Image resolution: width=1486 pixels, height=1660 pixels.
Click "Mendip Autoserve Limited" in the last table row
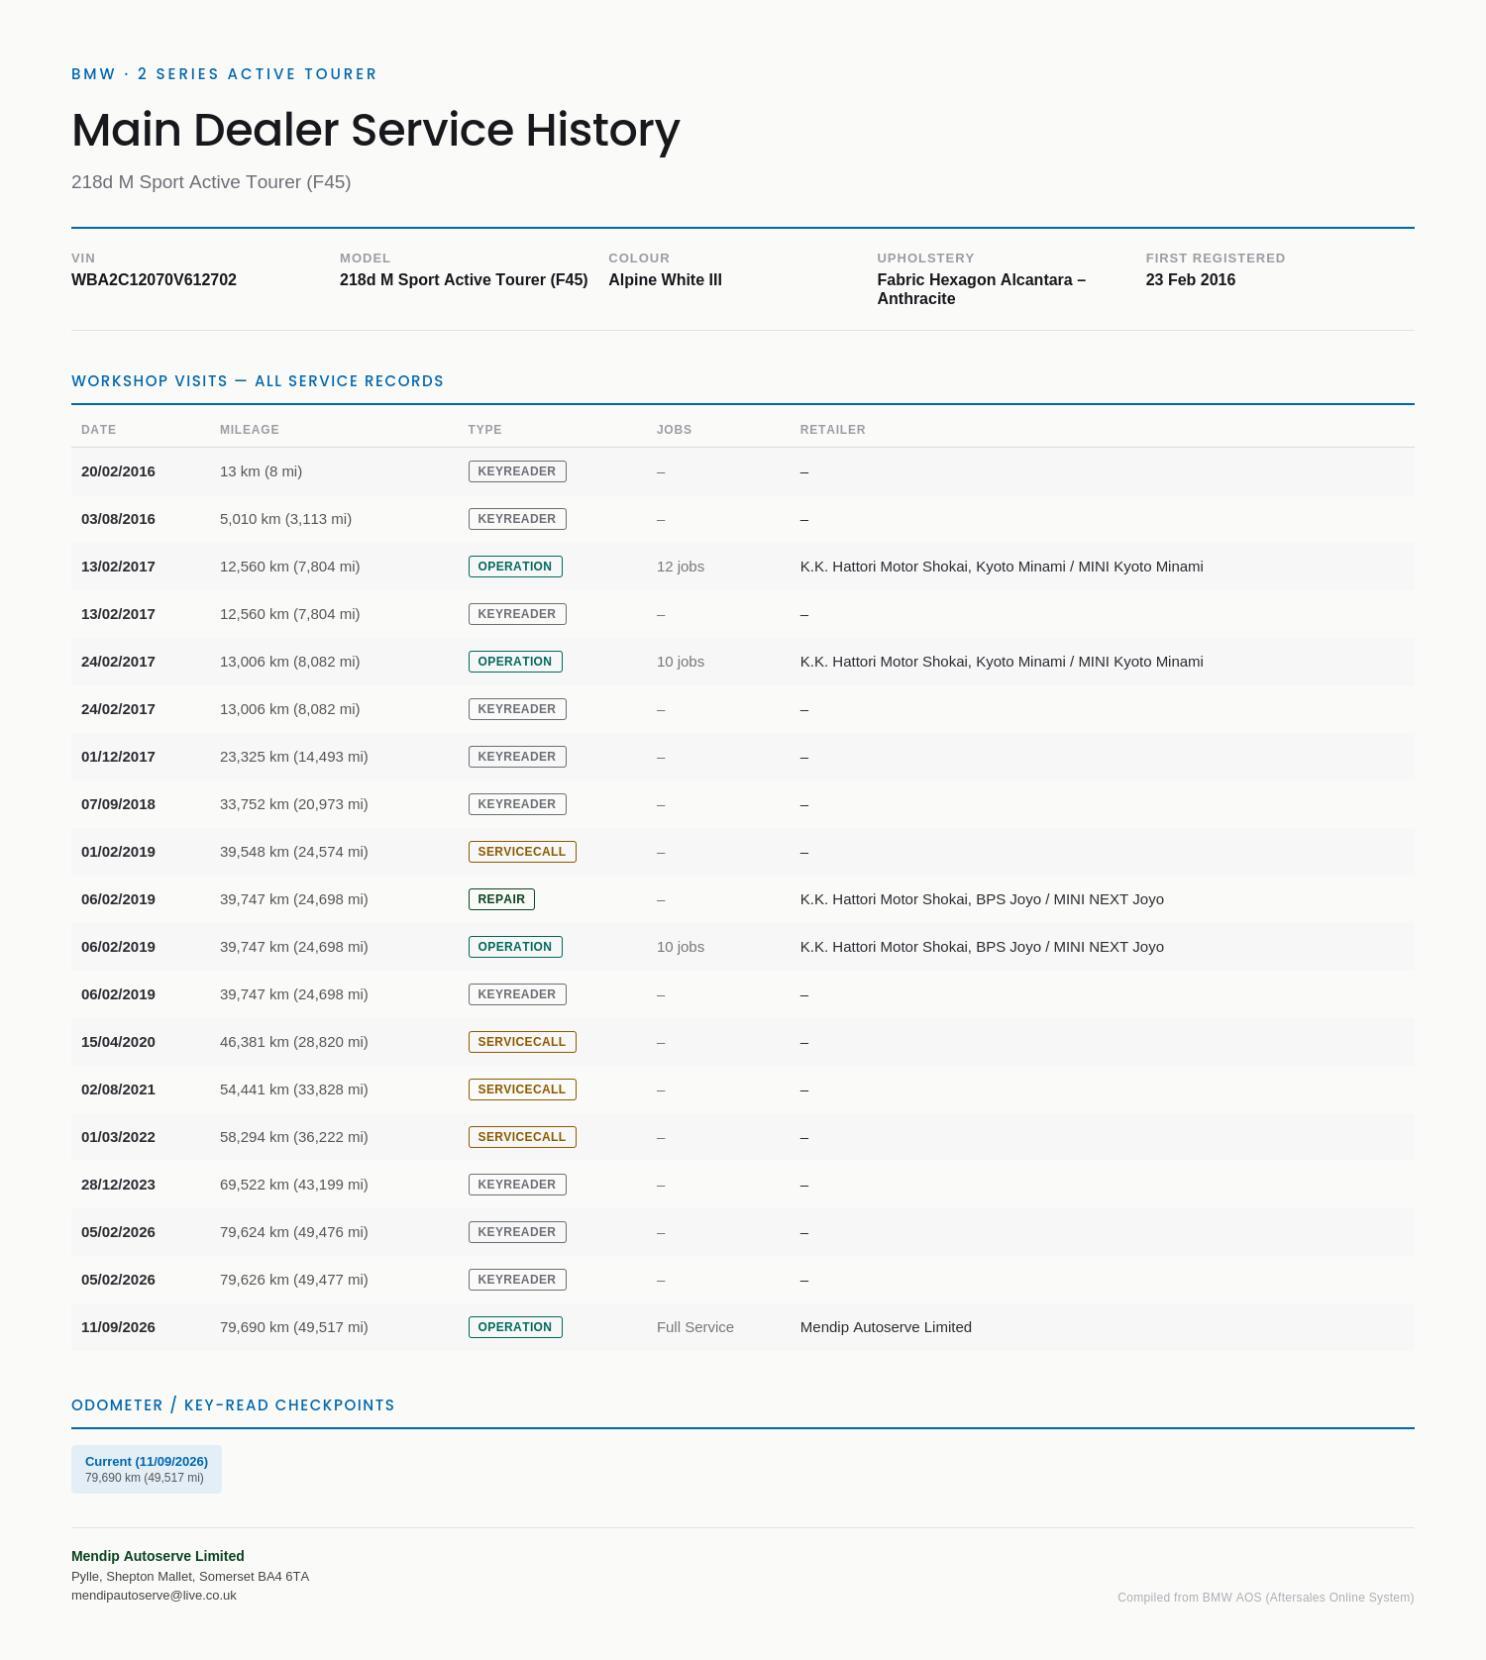886,1327
